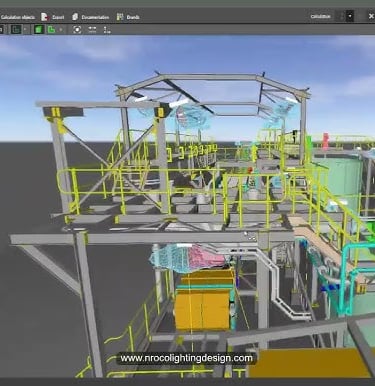This screenshot has height=386, width=375.
Task: Open the nrocolightingdesign.com website link
Action: (186, 358)
